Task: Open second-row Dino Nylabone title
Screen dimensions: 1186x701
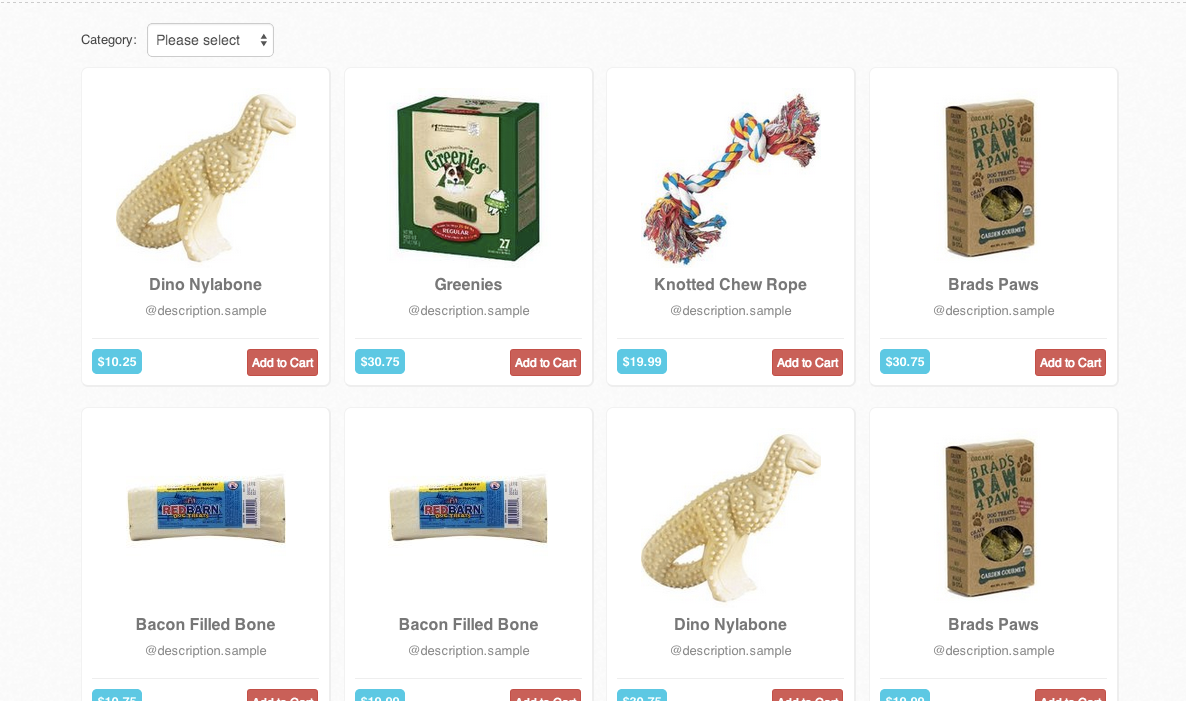Action: click(731, 625)
